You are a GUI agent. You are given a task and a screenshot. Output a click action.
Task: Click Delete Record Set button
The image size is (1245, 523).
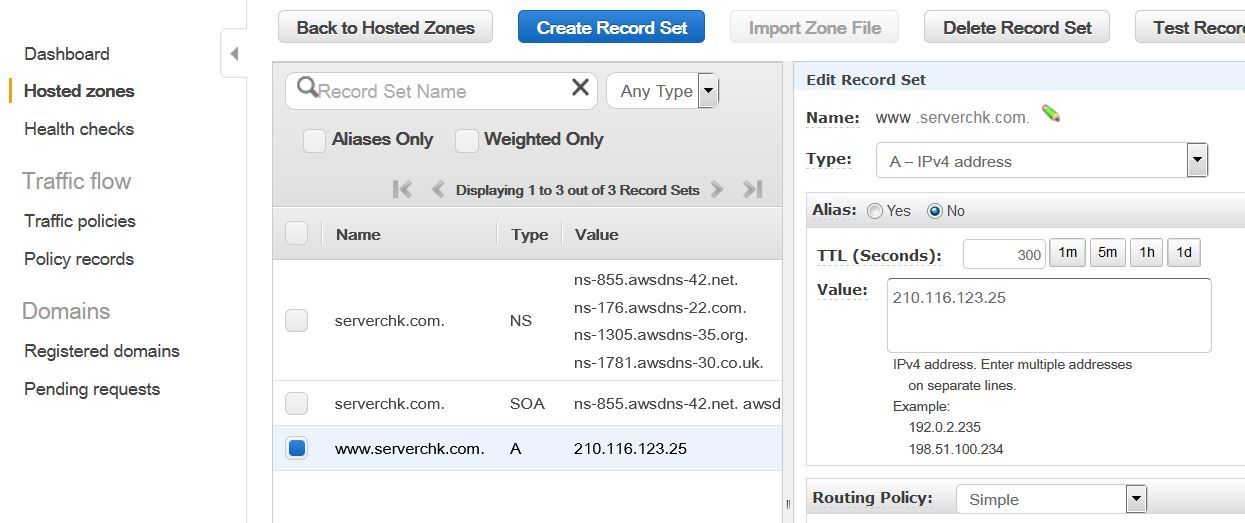click(1017, 27)
